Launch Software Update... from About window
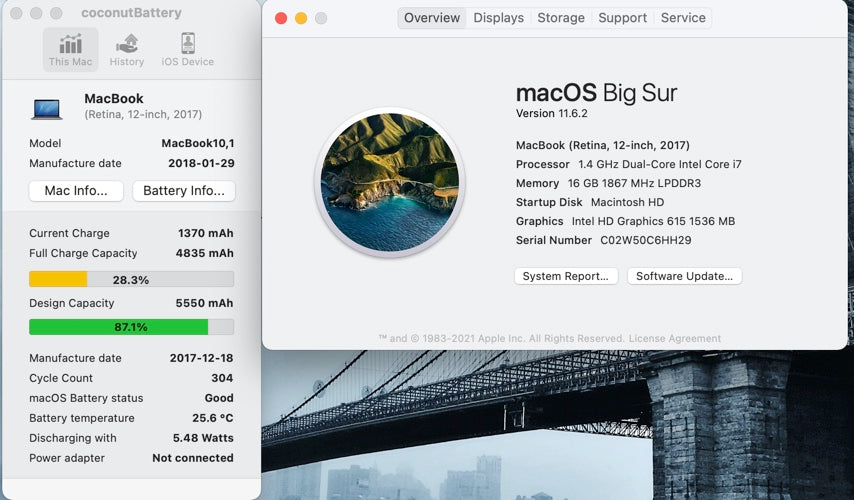 coord(684,276)
